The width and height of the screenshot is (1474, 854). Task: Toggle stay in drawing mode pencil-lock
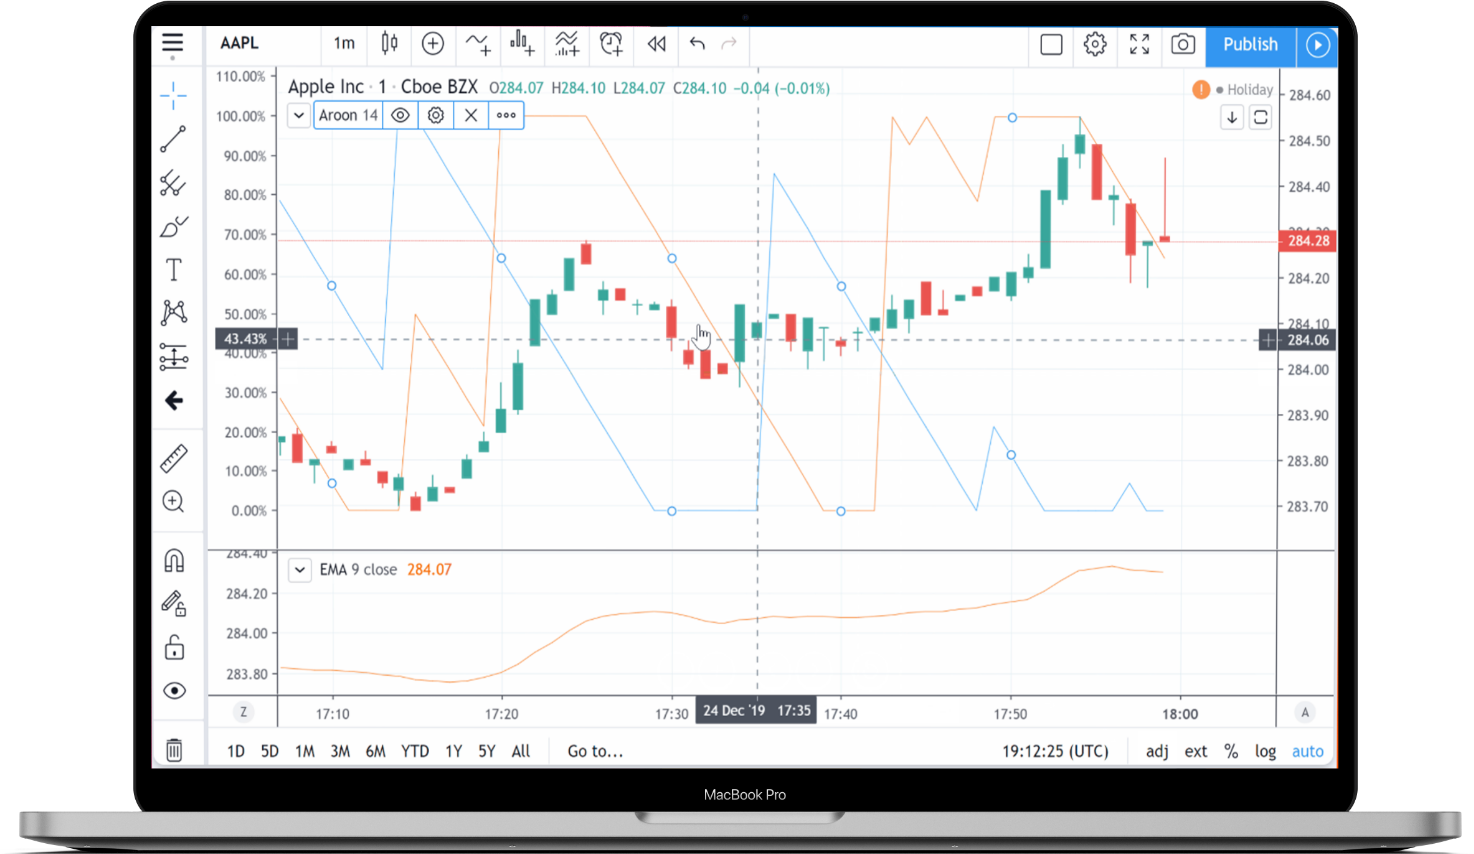tap(174, 603)
